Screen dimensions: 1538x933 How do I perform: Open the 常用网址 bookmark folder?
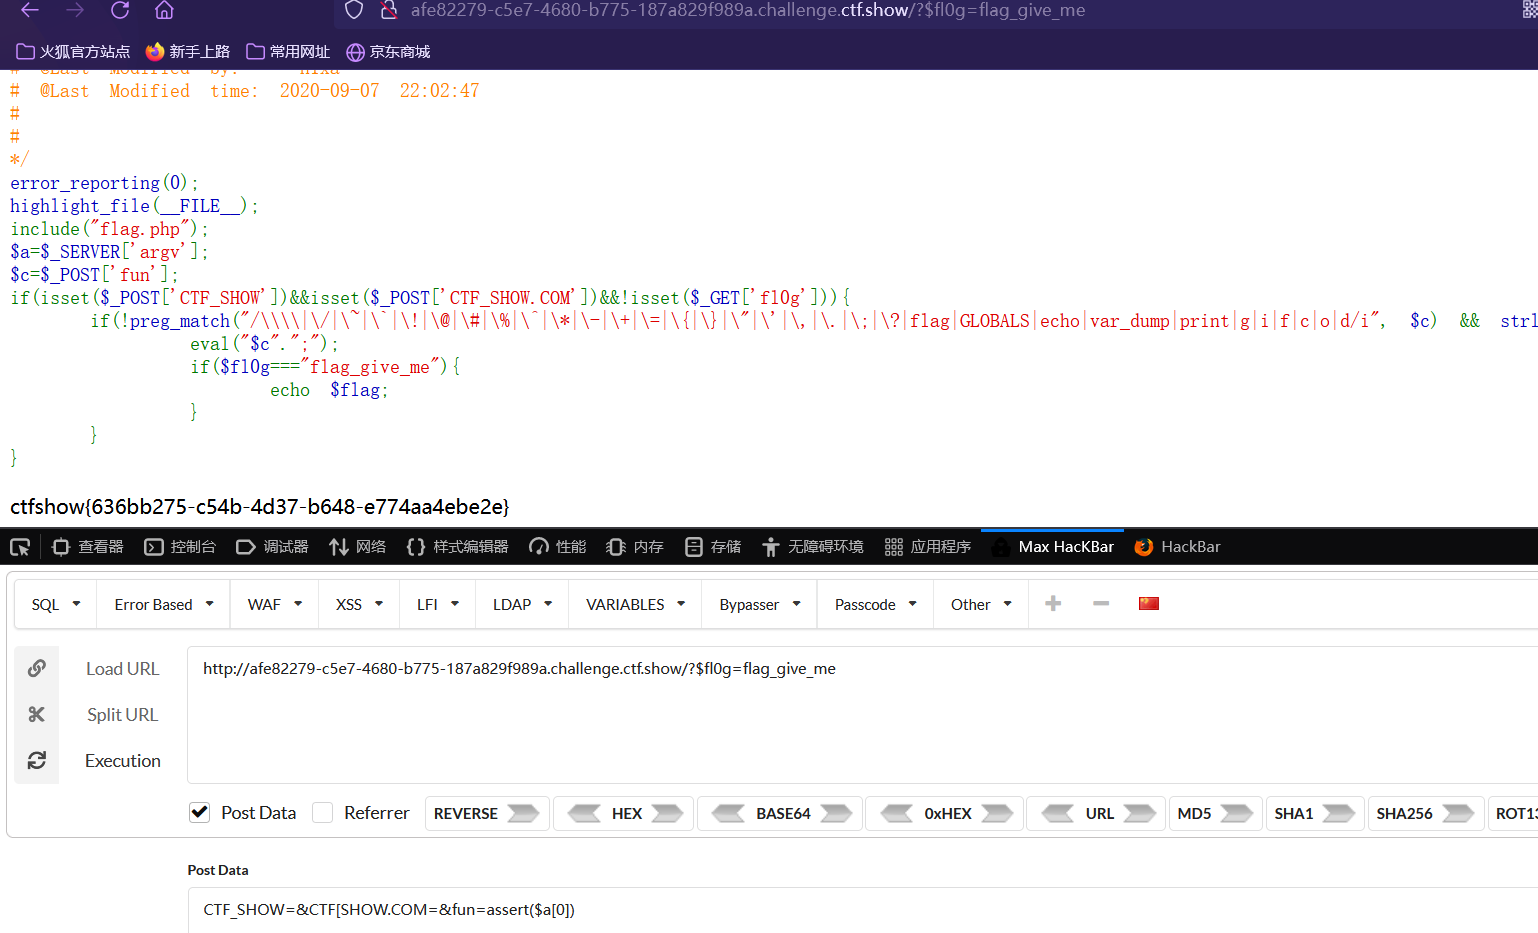click(288, 52)
